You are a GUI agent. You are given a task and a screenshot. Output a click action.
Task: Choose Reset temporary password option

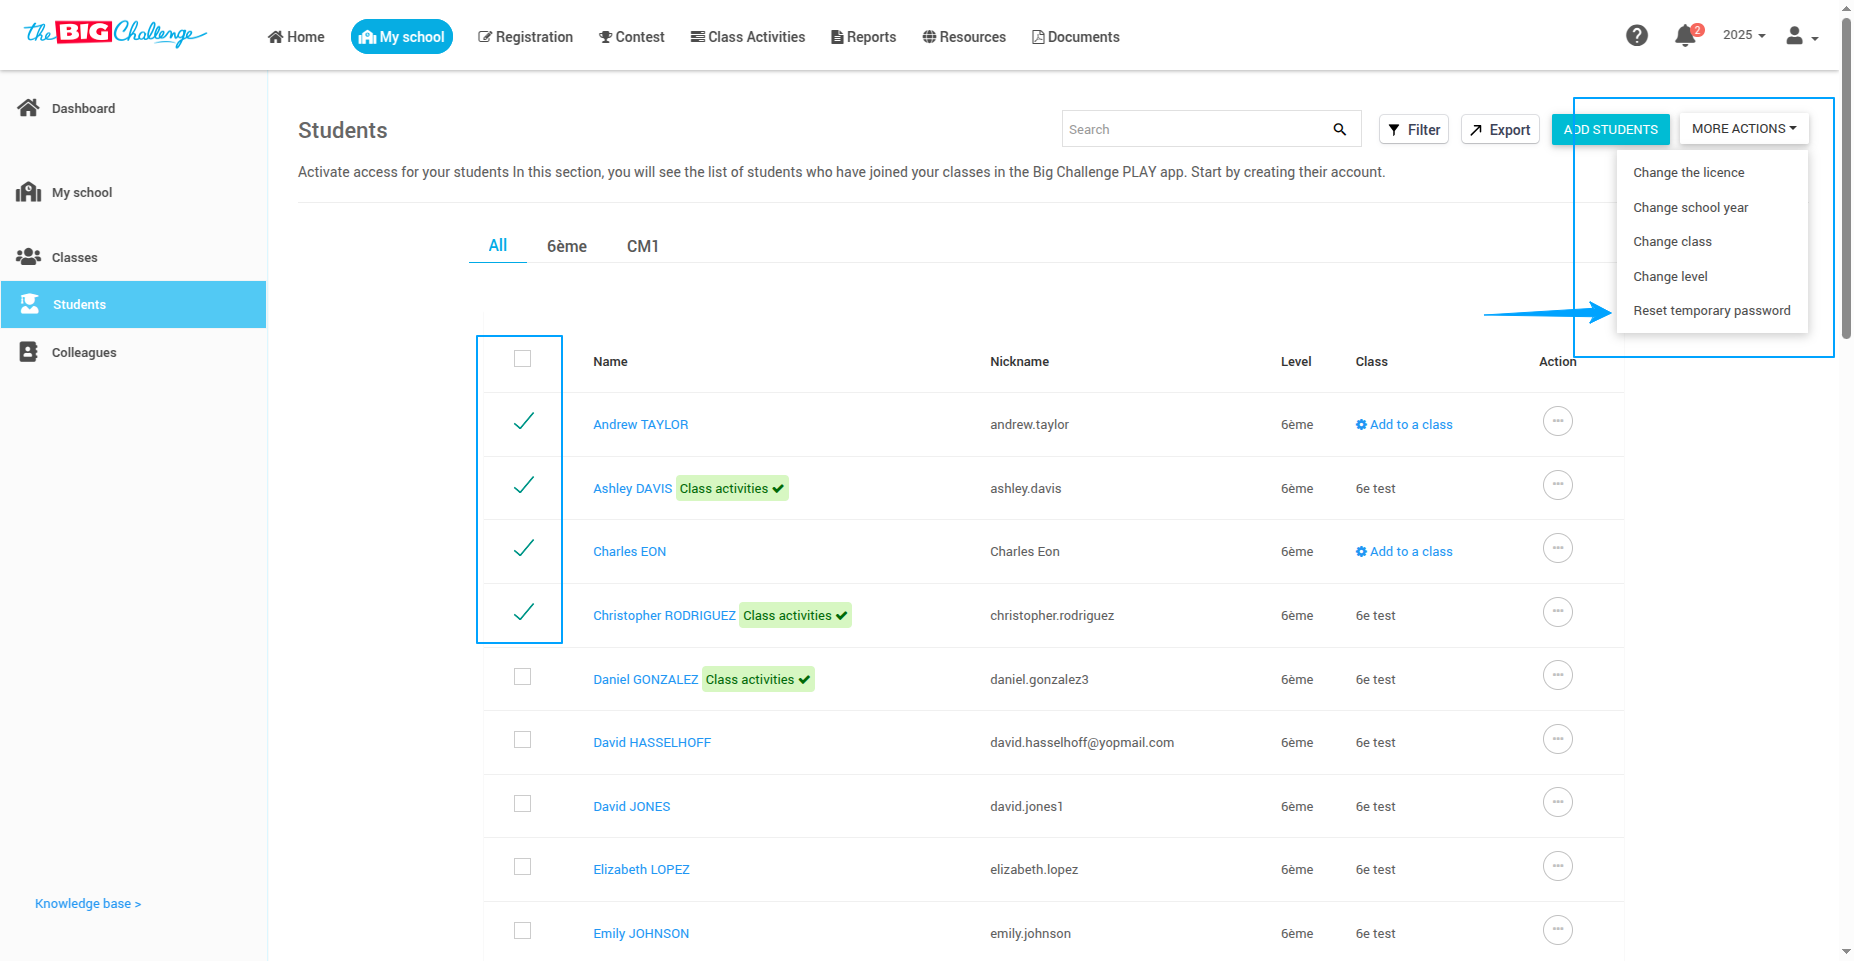pyautogui.click(x=1712, y=311)
